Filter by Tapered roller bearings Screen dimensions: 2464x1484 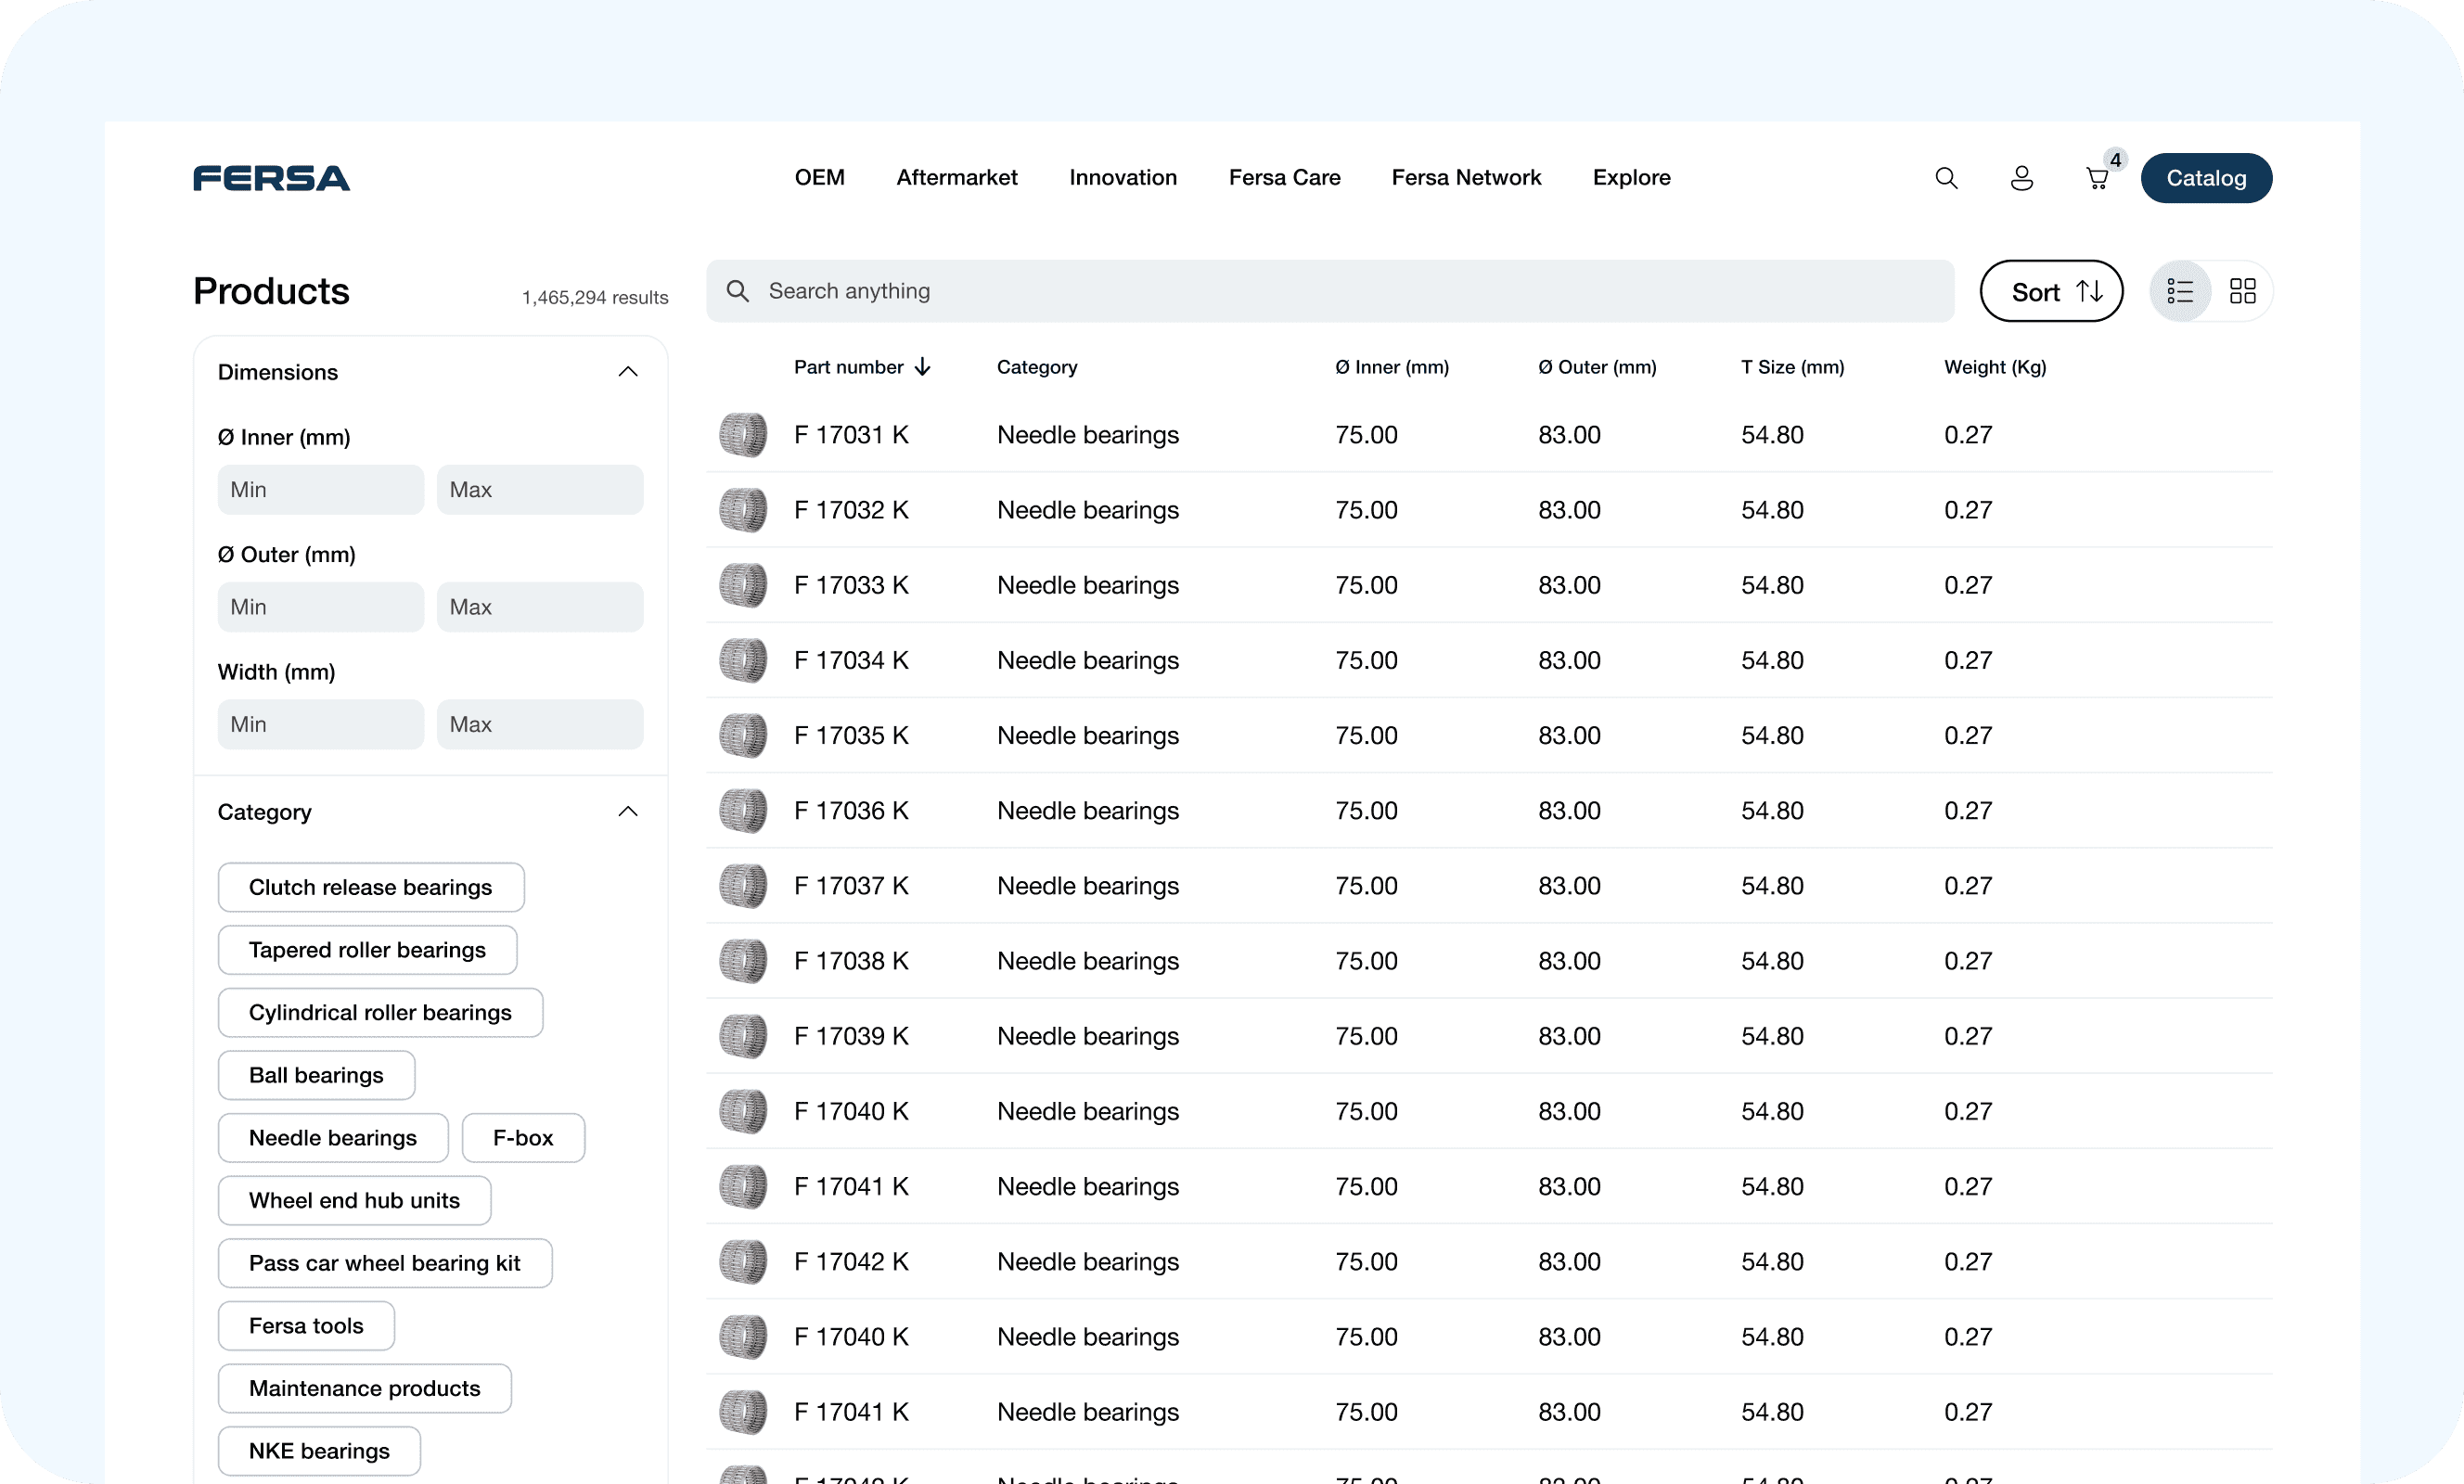tap(367, 950)
